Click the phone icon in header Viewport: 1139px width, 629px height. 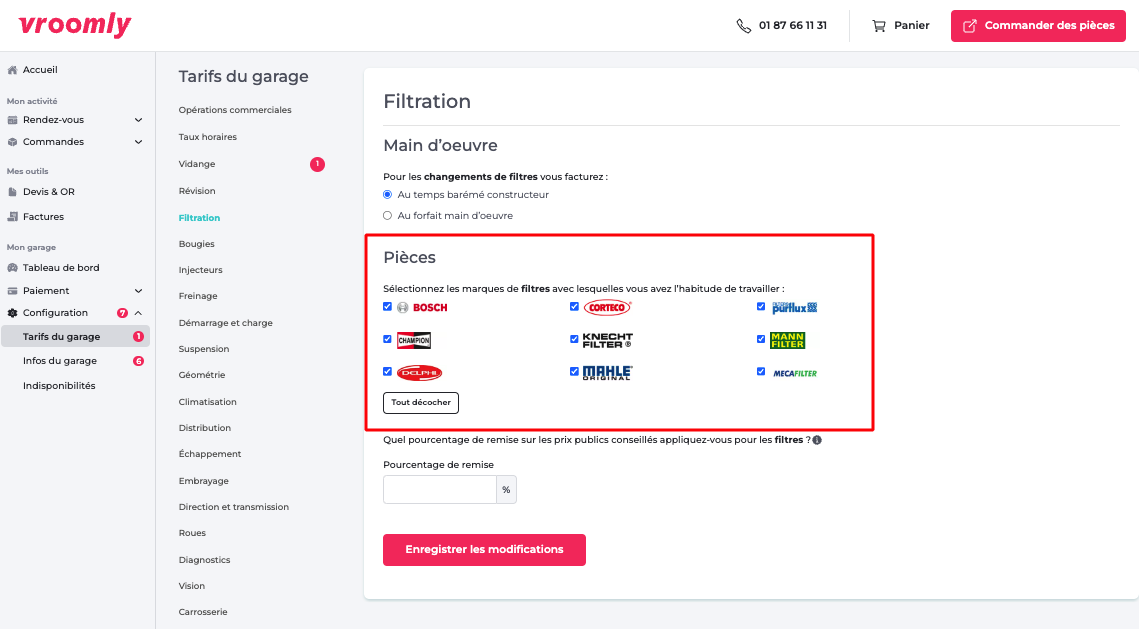[x=743, y=26]
